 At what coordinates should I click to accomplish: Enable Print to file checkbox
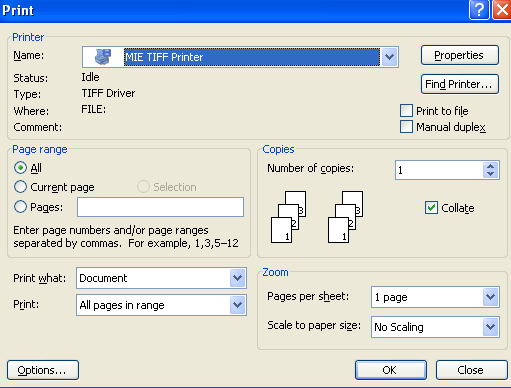tap(406, 111)
